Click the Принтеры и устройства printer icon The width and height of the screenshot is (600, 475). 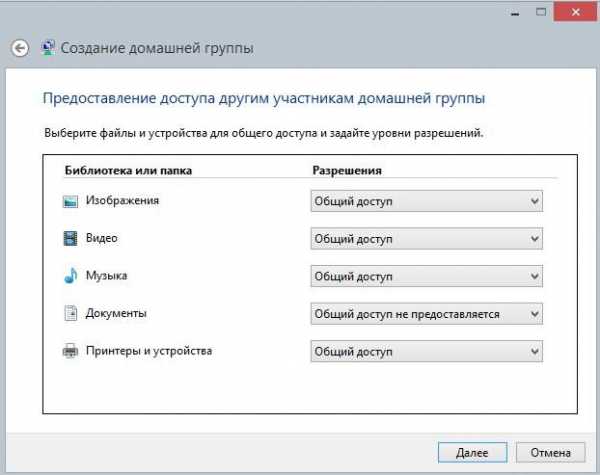70,351
